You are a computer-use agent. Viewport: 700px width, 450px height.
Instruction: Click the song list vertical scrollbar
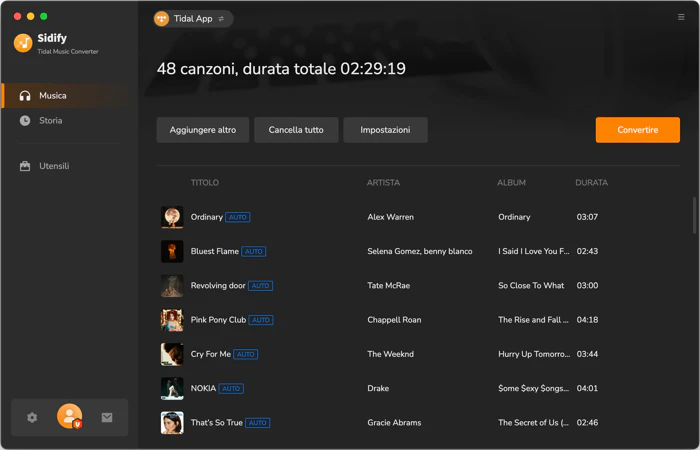pyautogui.click(x=695, y=215)
